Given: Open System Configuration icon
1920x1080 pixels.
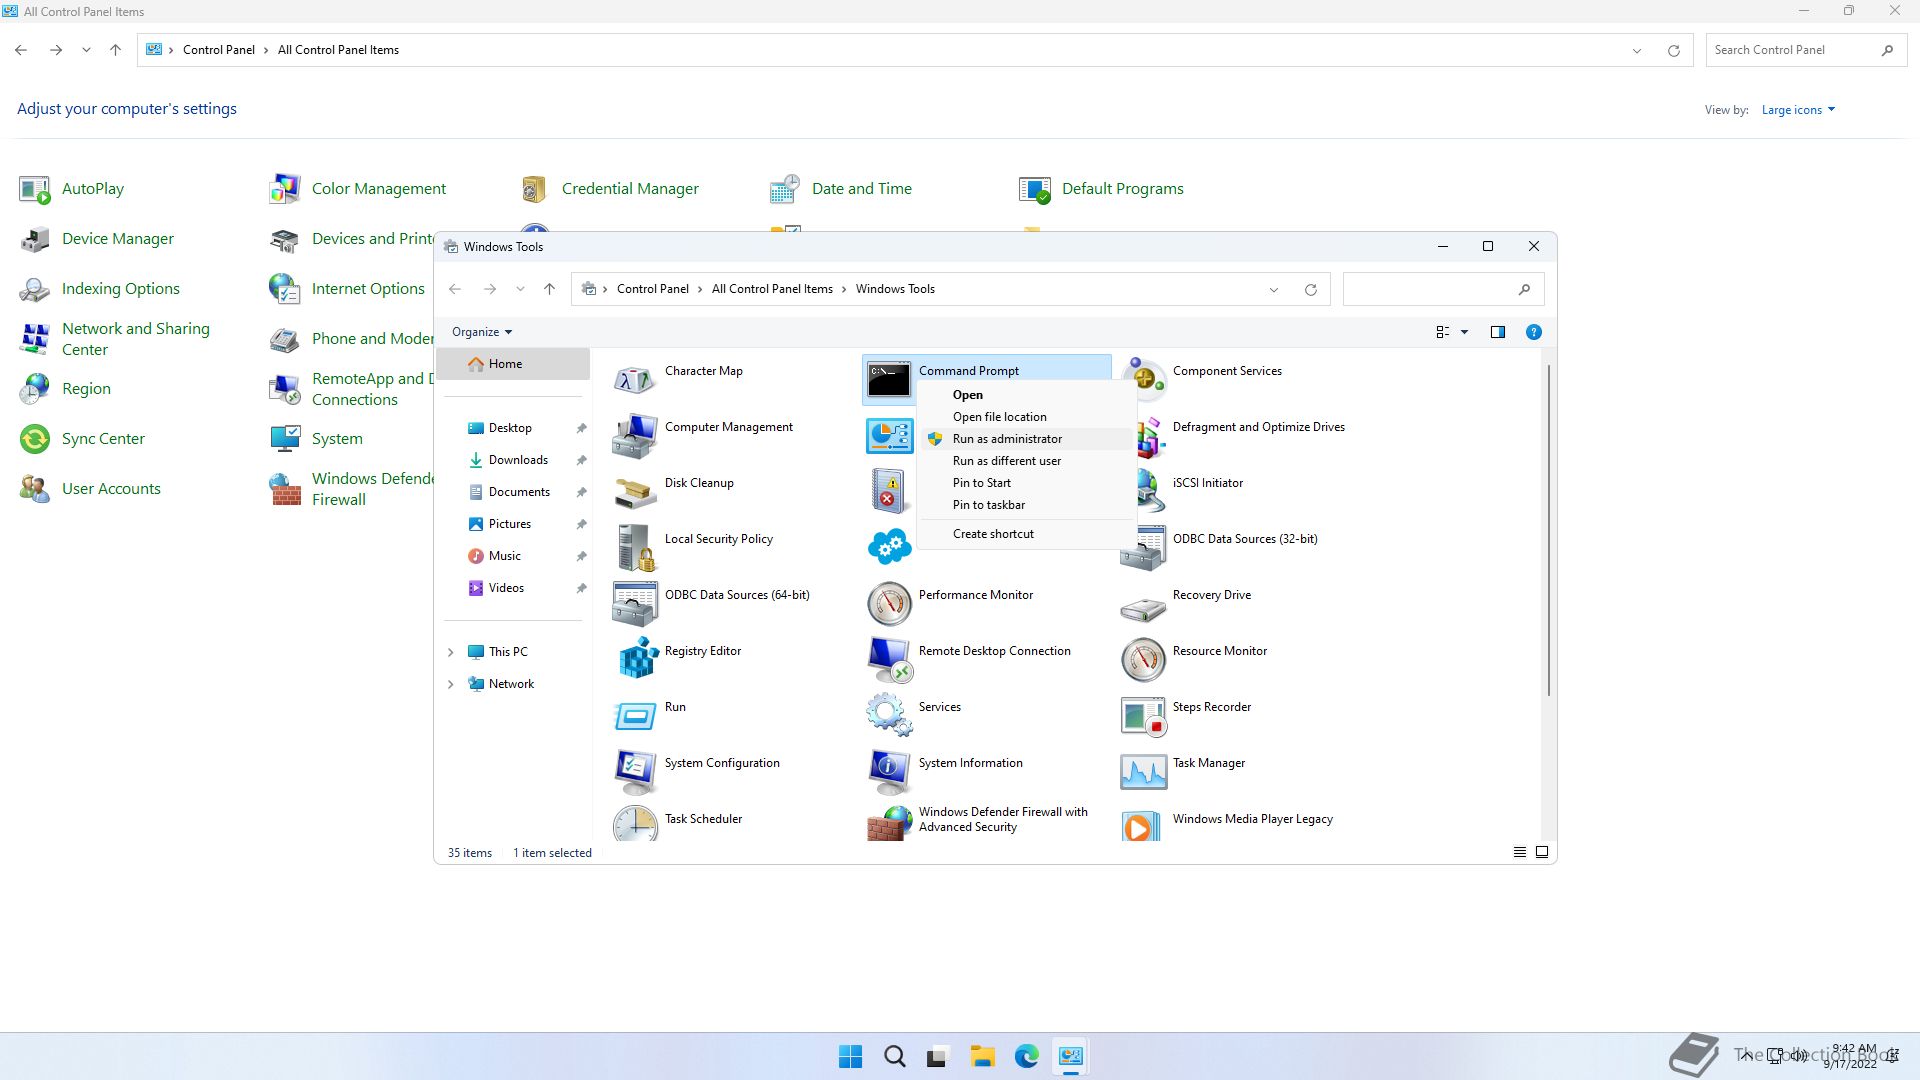Looking at the screenshot, I should [x=635, y=772].
